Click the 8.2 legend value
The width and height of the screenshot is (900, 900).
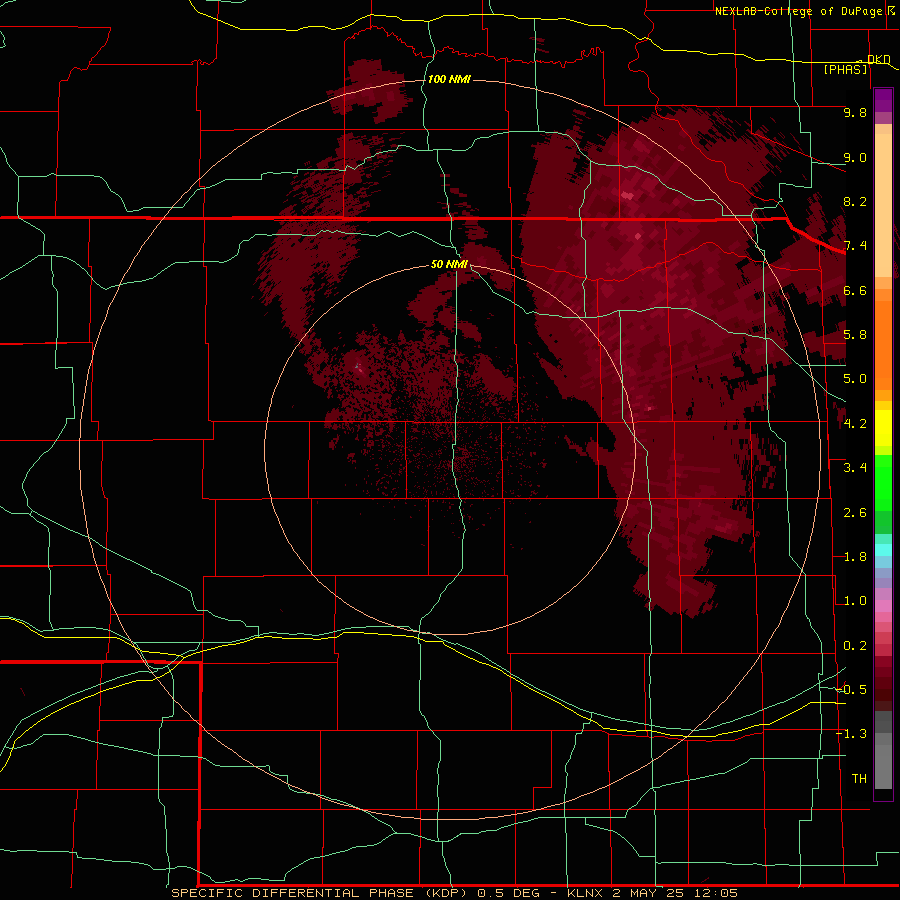click(855, 201)
